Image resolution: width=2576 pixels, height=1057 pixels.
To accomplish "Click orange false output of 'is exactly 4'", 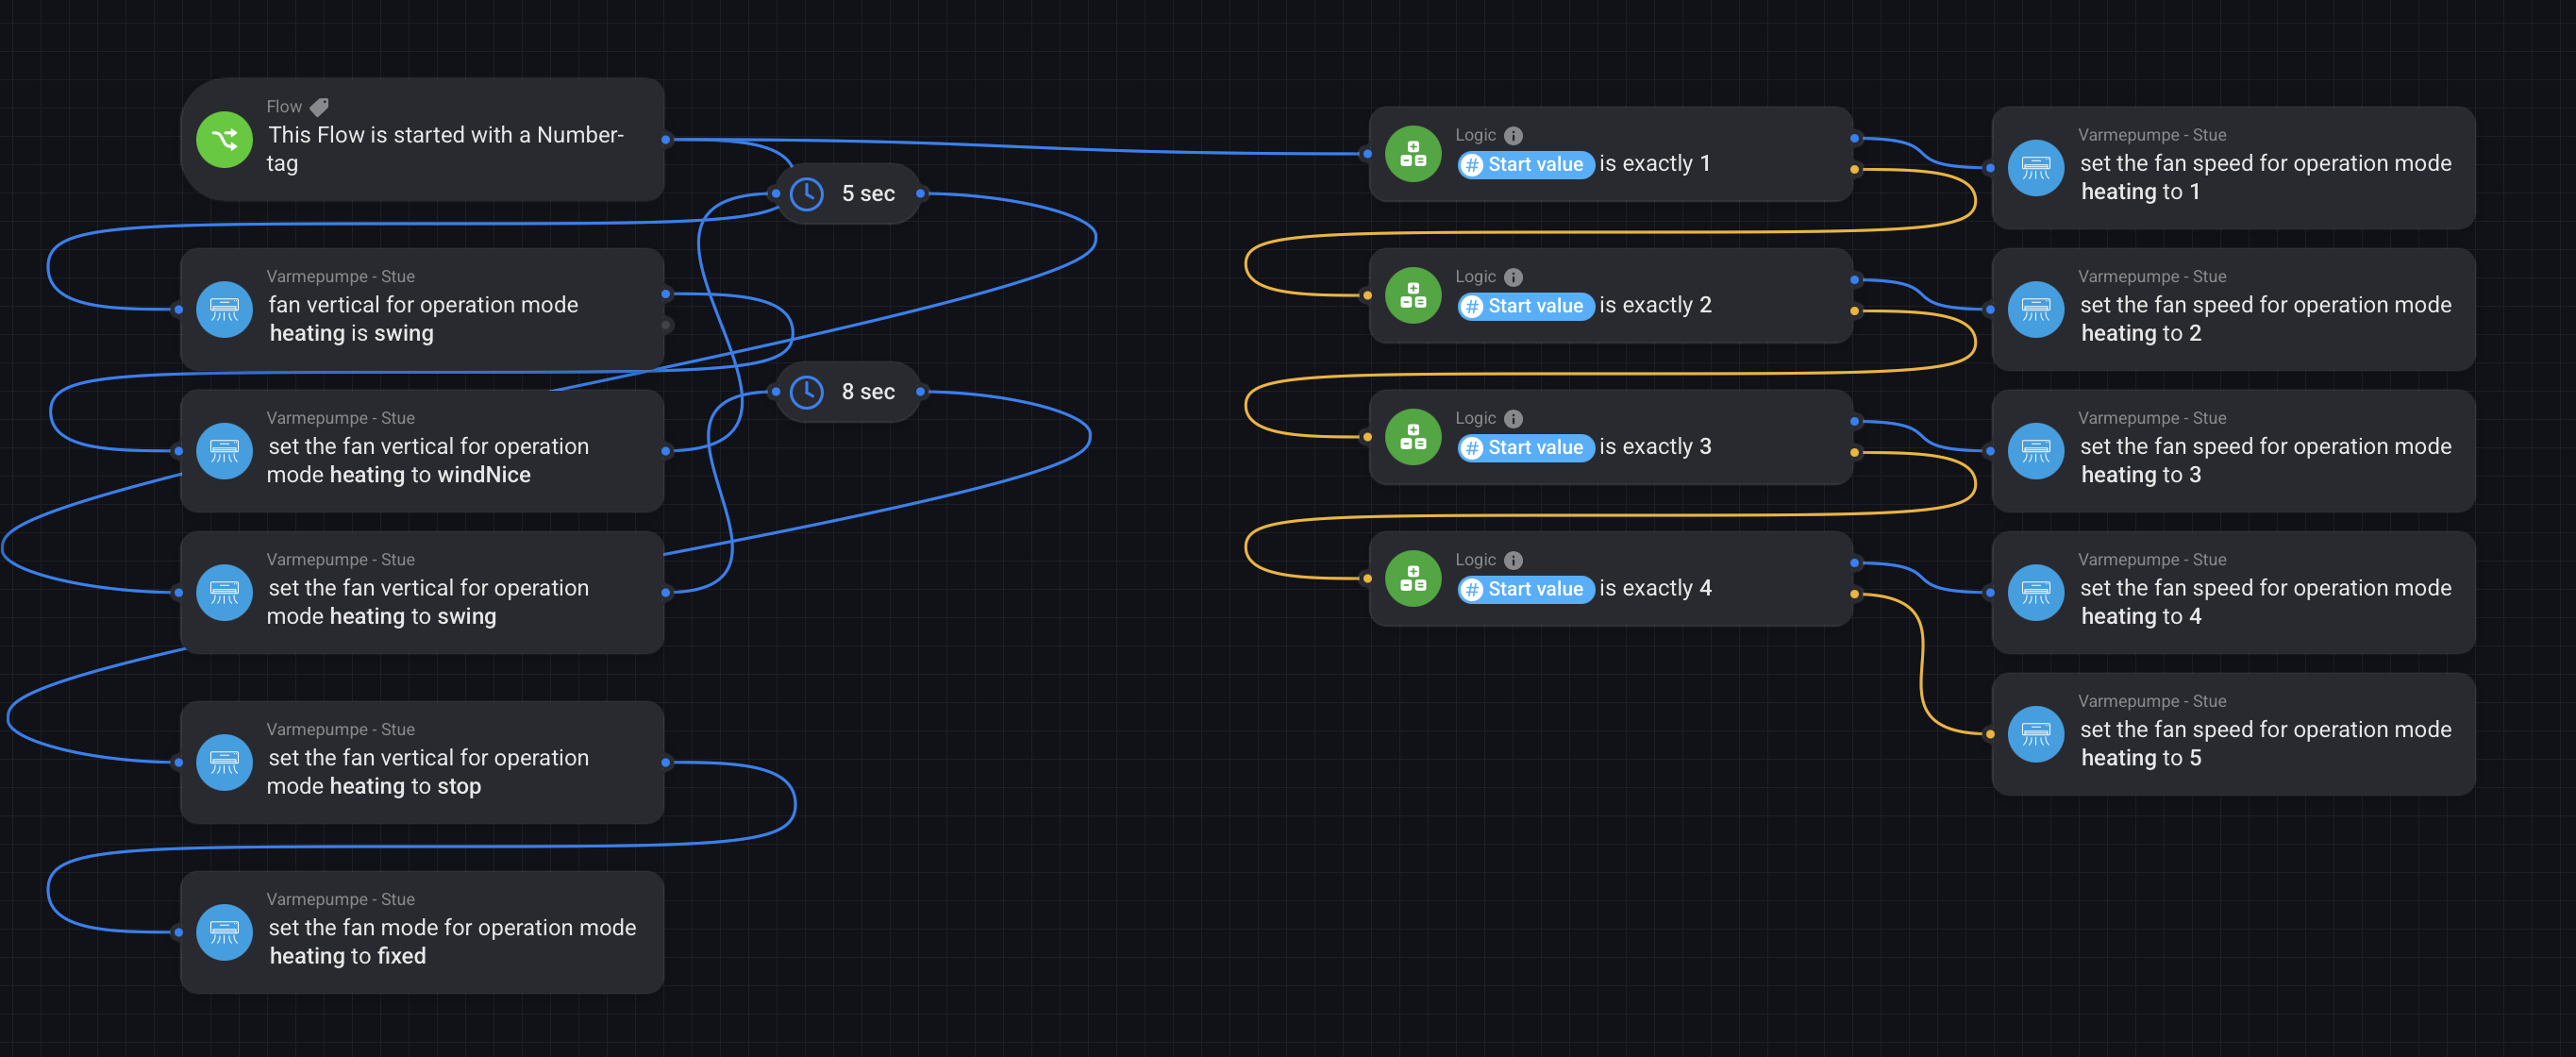I will [1855, 594].
